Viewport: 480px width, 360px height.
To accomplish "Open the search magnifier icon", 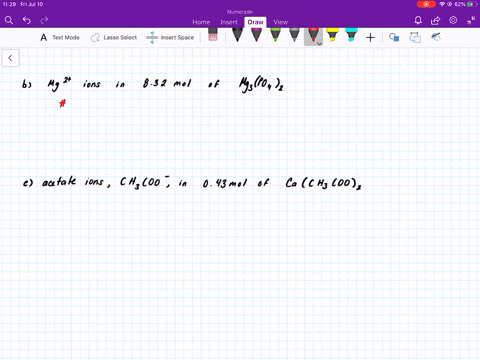I will click(x=9, y=20).
